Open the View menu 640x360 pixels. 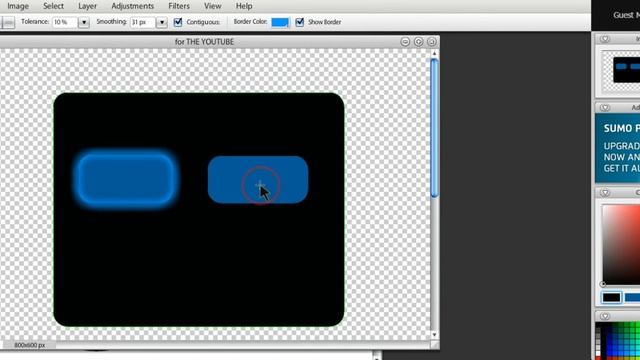213,6
